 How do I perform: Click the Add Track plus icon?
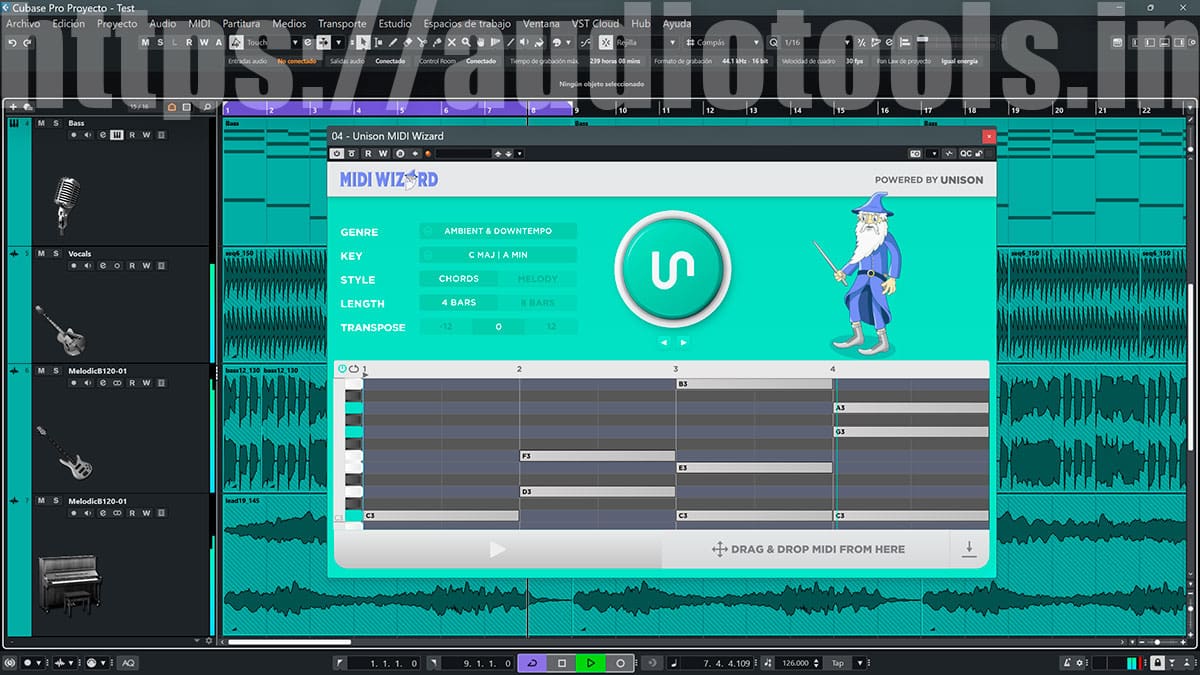[x=13, y=106]
